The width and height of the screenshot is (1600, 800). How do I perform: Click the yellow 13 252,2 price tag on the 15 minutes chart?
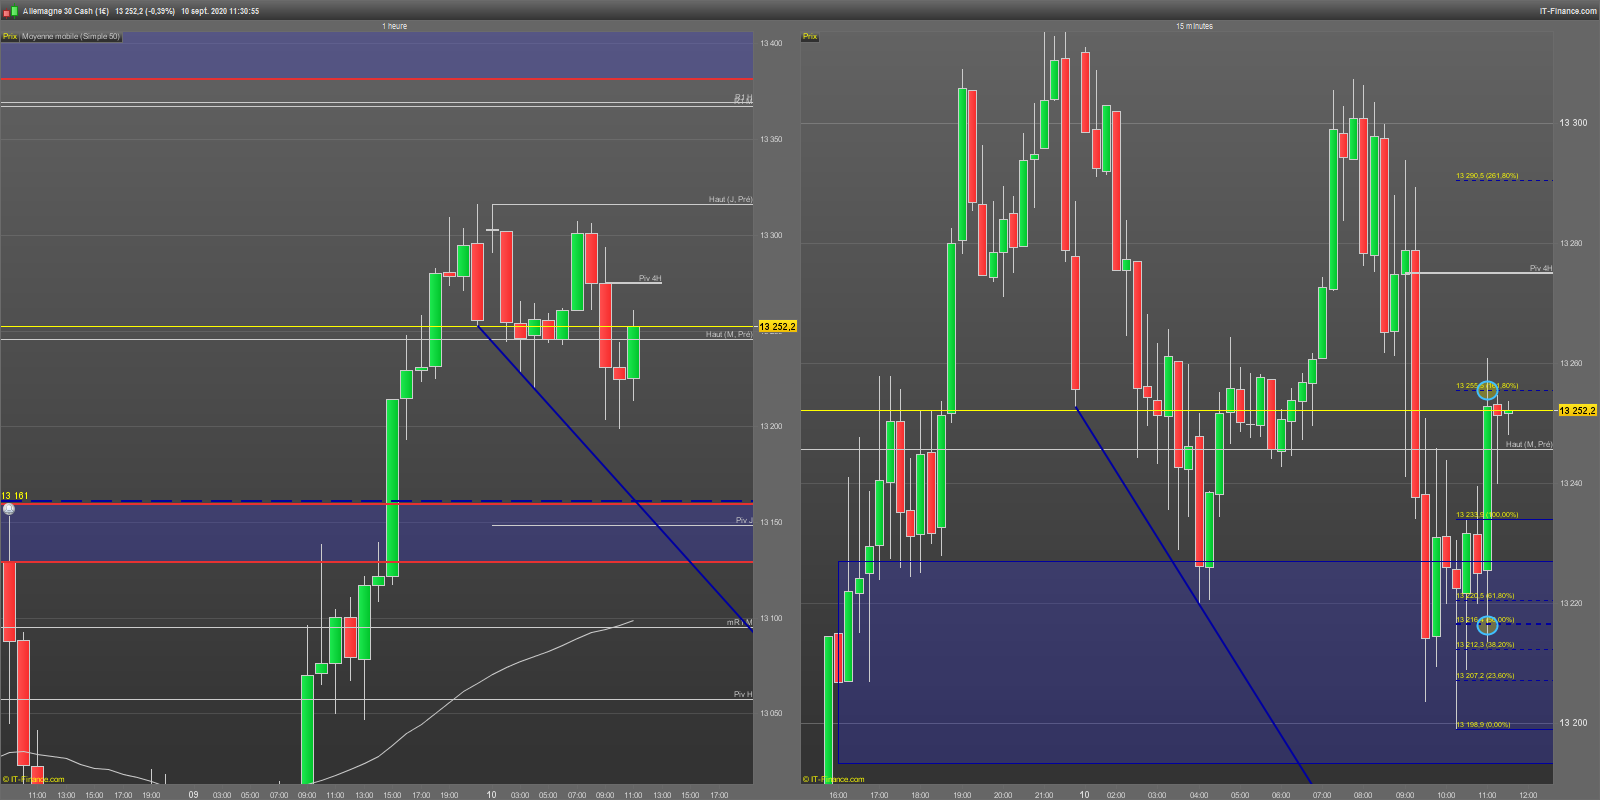pos(1578,411)
